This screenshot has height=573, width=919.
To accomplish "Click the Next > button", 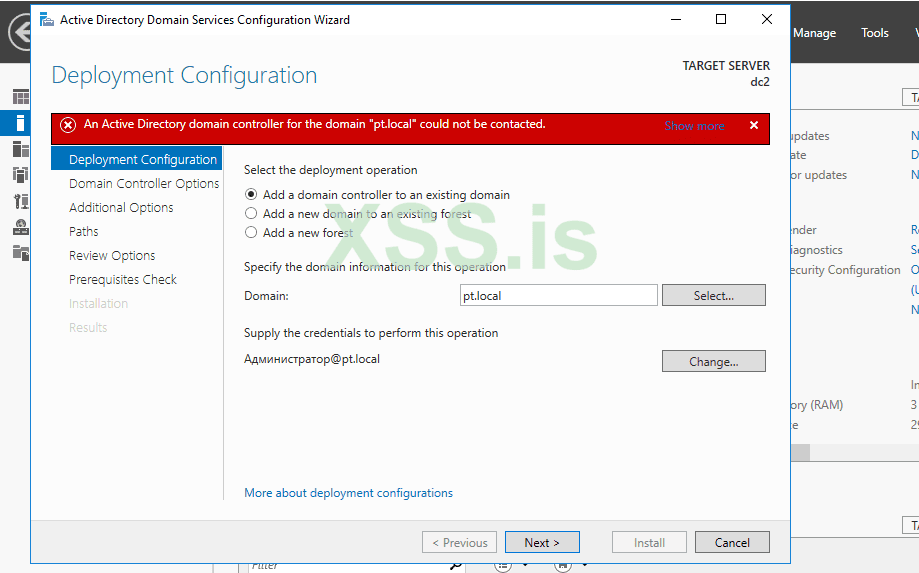I will click(x=542, y=543).
